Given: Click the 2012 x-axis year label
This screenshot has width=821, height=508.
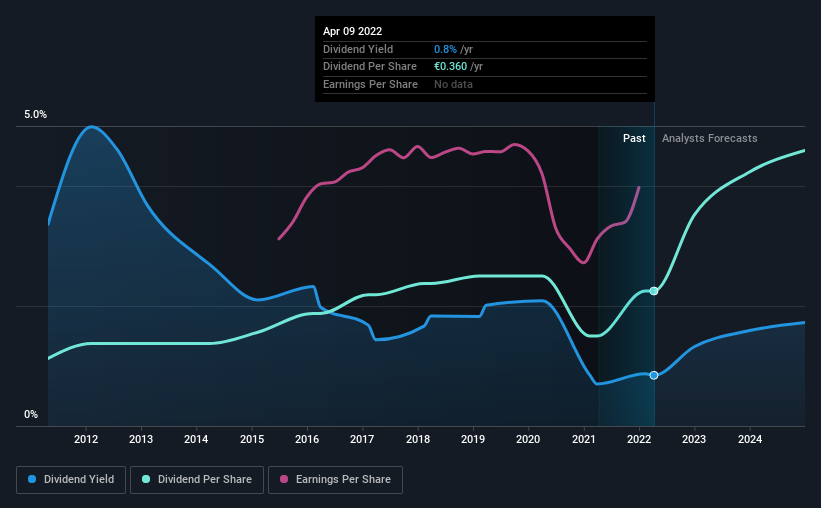Looking at the screenshot, I should (86, 439).
